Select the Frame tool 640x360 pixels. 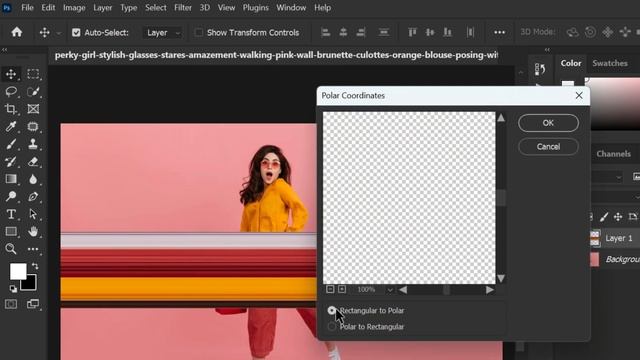(x=33, y=109)
